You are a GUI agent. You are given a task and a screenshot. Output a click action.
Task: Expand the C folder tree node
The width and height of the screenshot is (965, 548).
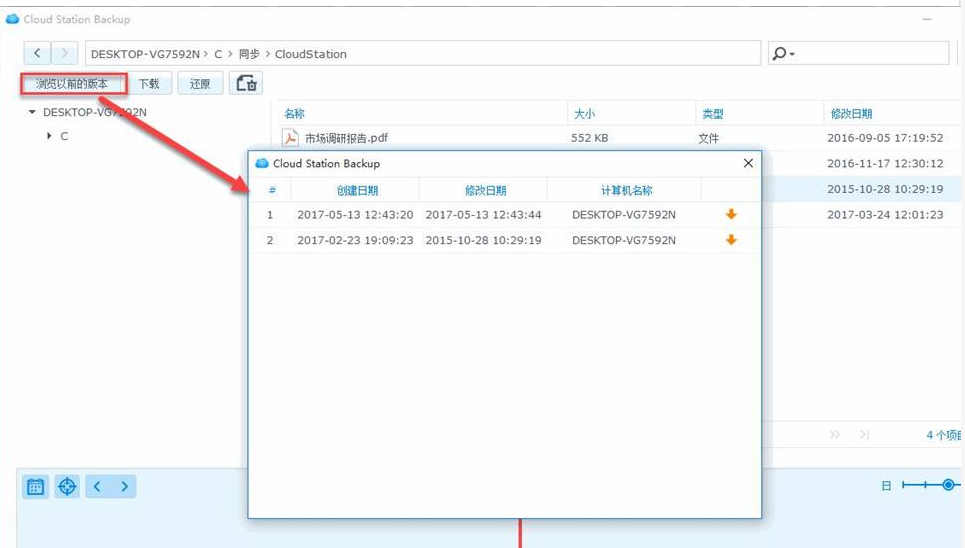click(49, 136)
